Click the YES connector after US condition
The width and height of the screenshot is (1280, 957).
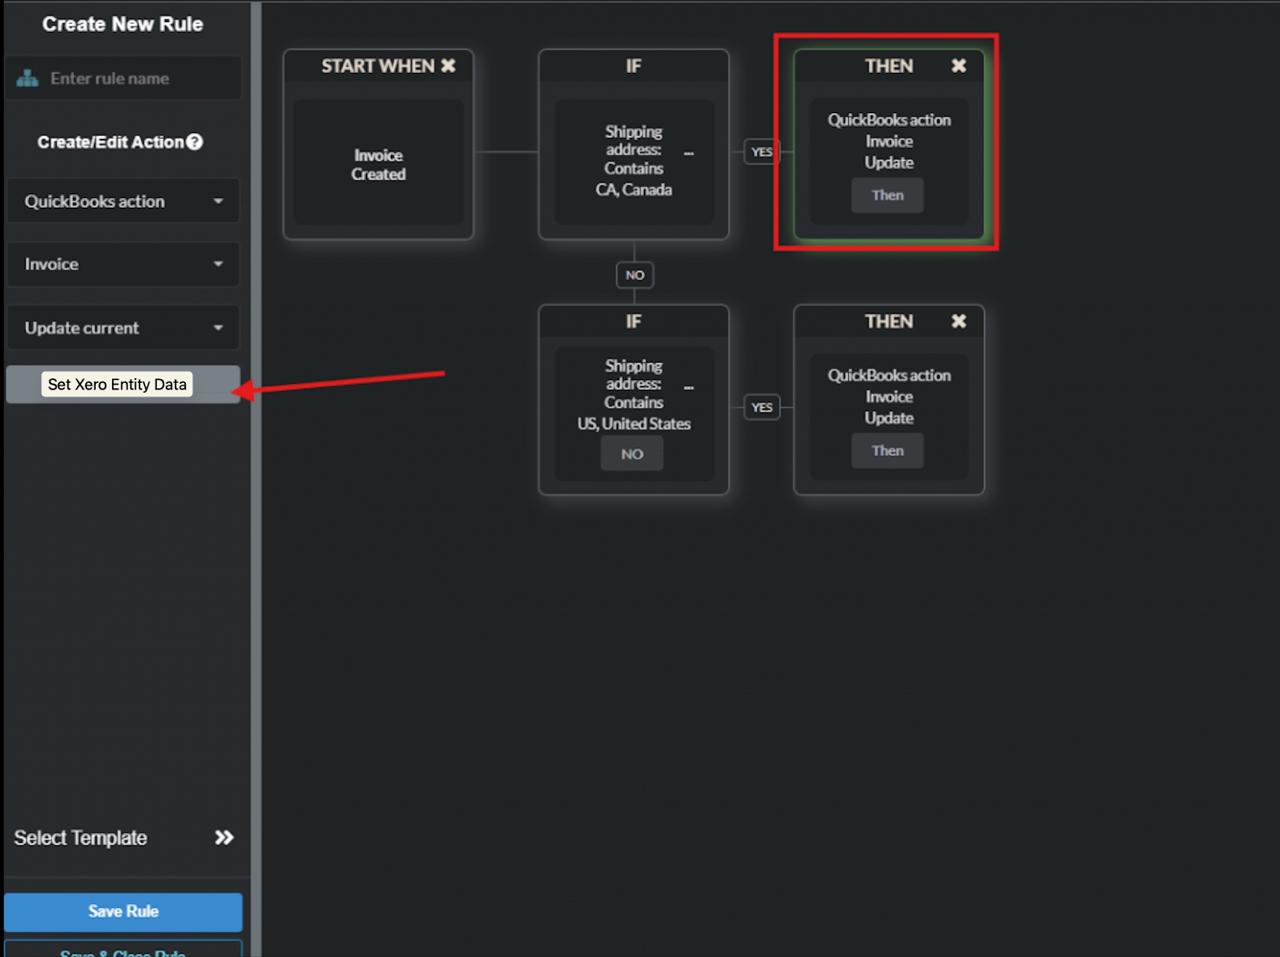pos(762,407)
